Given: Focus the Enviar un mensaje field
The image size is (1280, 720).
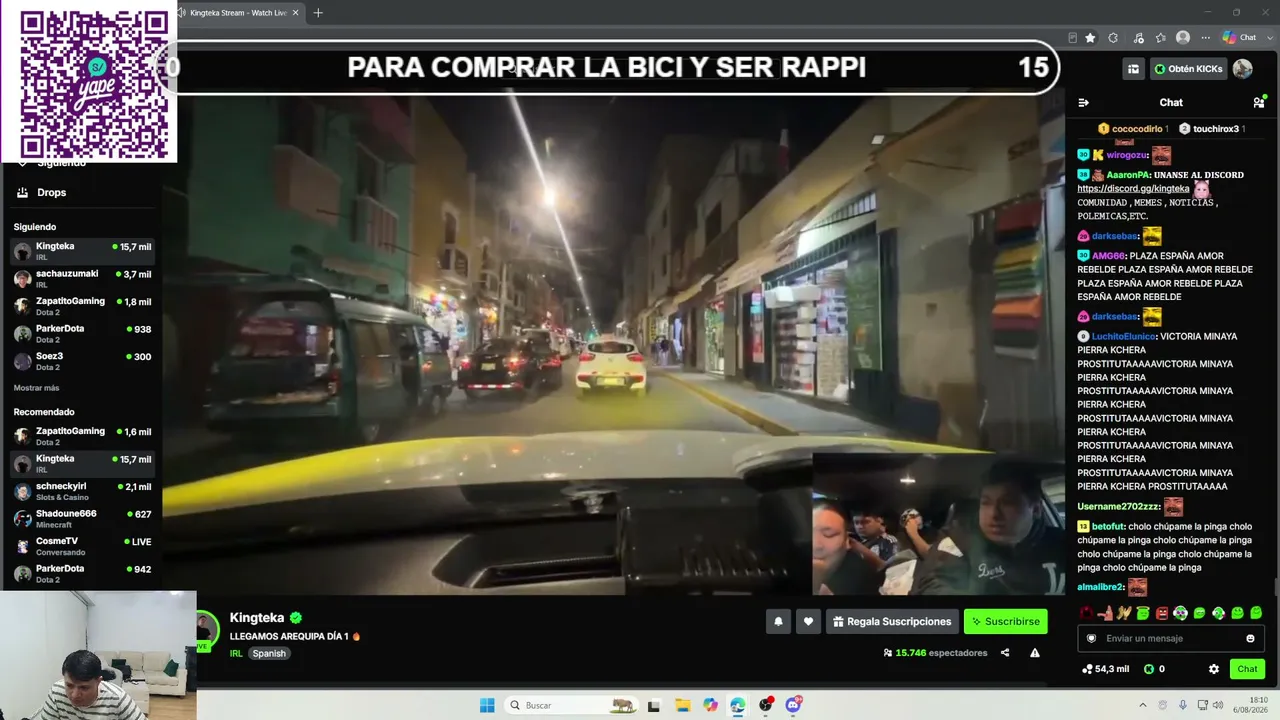Looking at the screenshot, I should point(1171,638).
